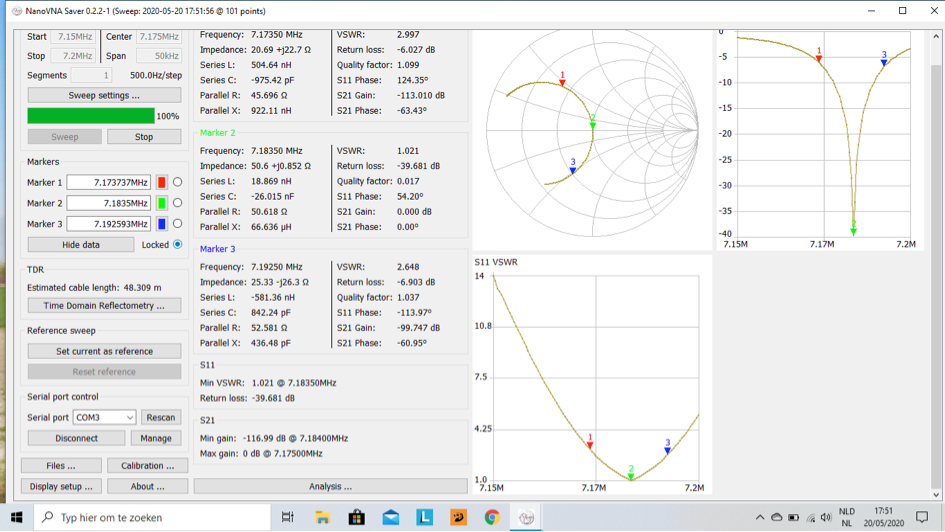Open blue L app on taskbar

pos(424,517)
